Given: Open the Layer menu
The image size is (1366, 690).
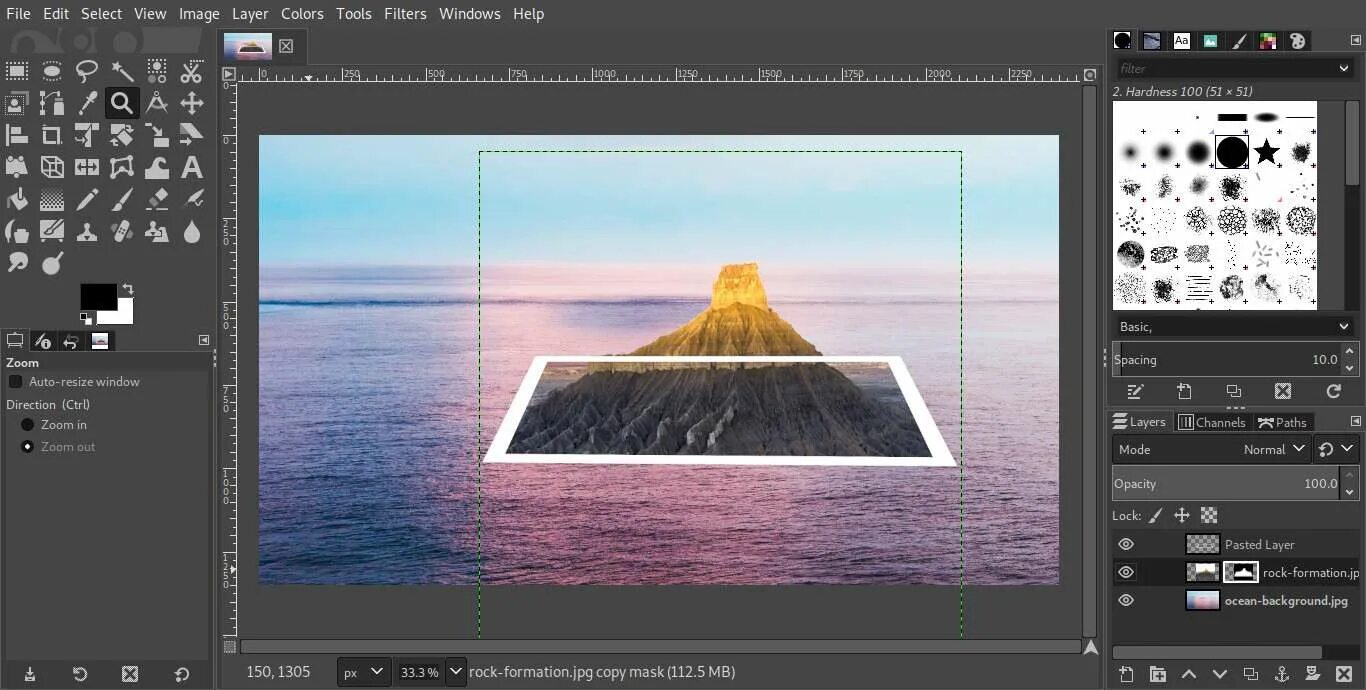Looking at the screenshot, I should (x=250, y=14).
